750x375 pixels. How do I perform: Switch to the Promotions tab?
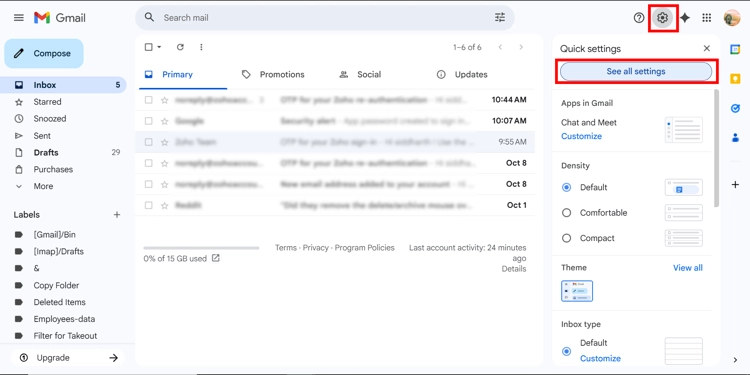point(282,75)
